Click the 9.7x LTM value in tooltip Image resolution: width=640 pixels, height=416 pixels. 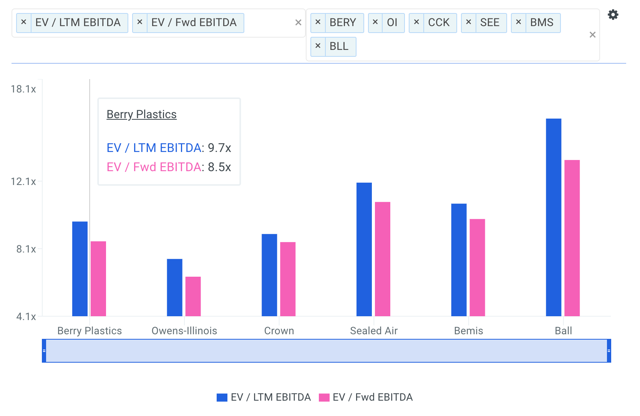pos(219,148)
